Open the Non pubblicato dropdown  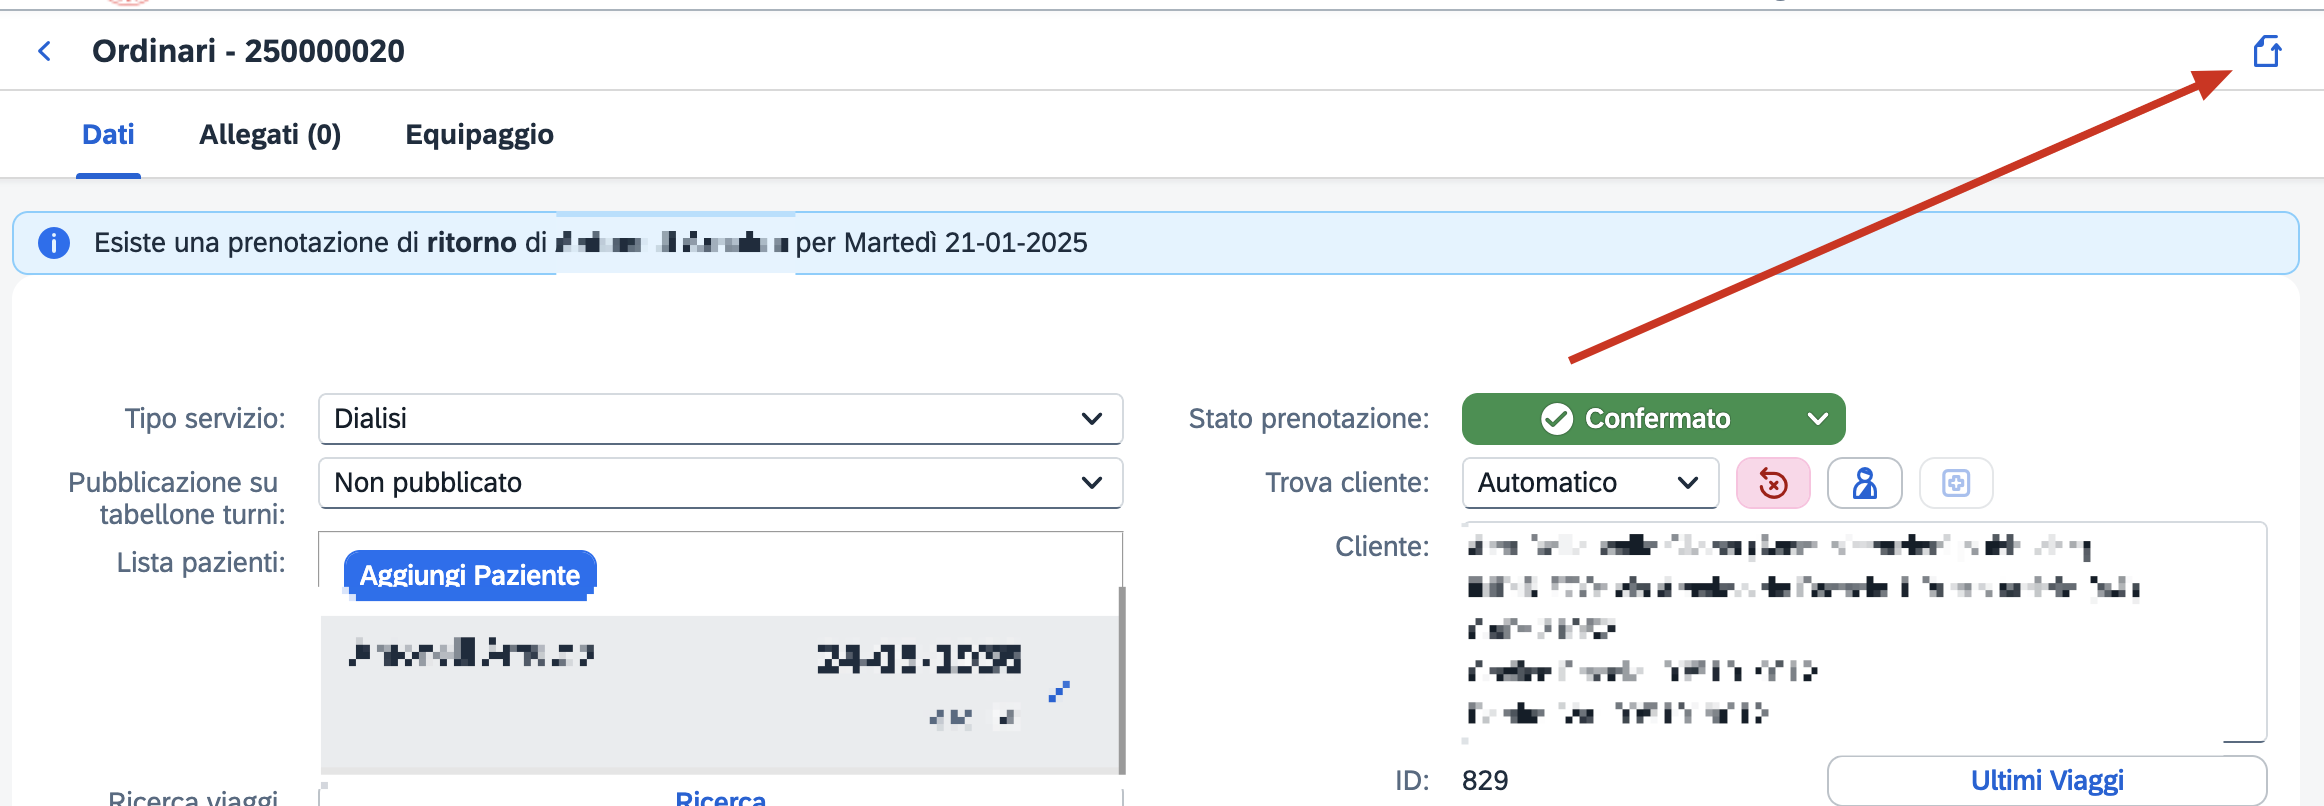click(720, 483)
